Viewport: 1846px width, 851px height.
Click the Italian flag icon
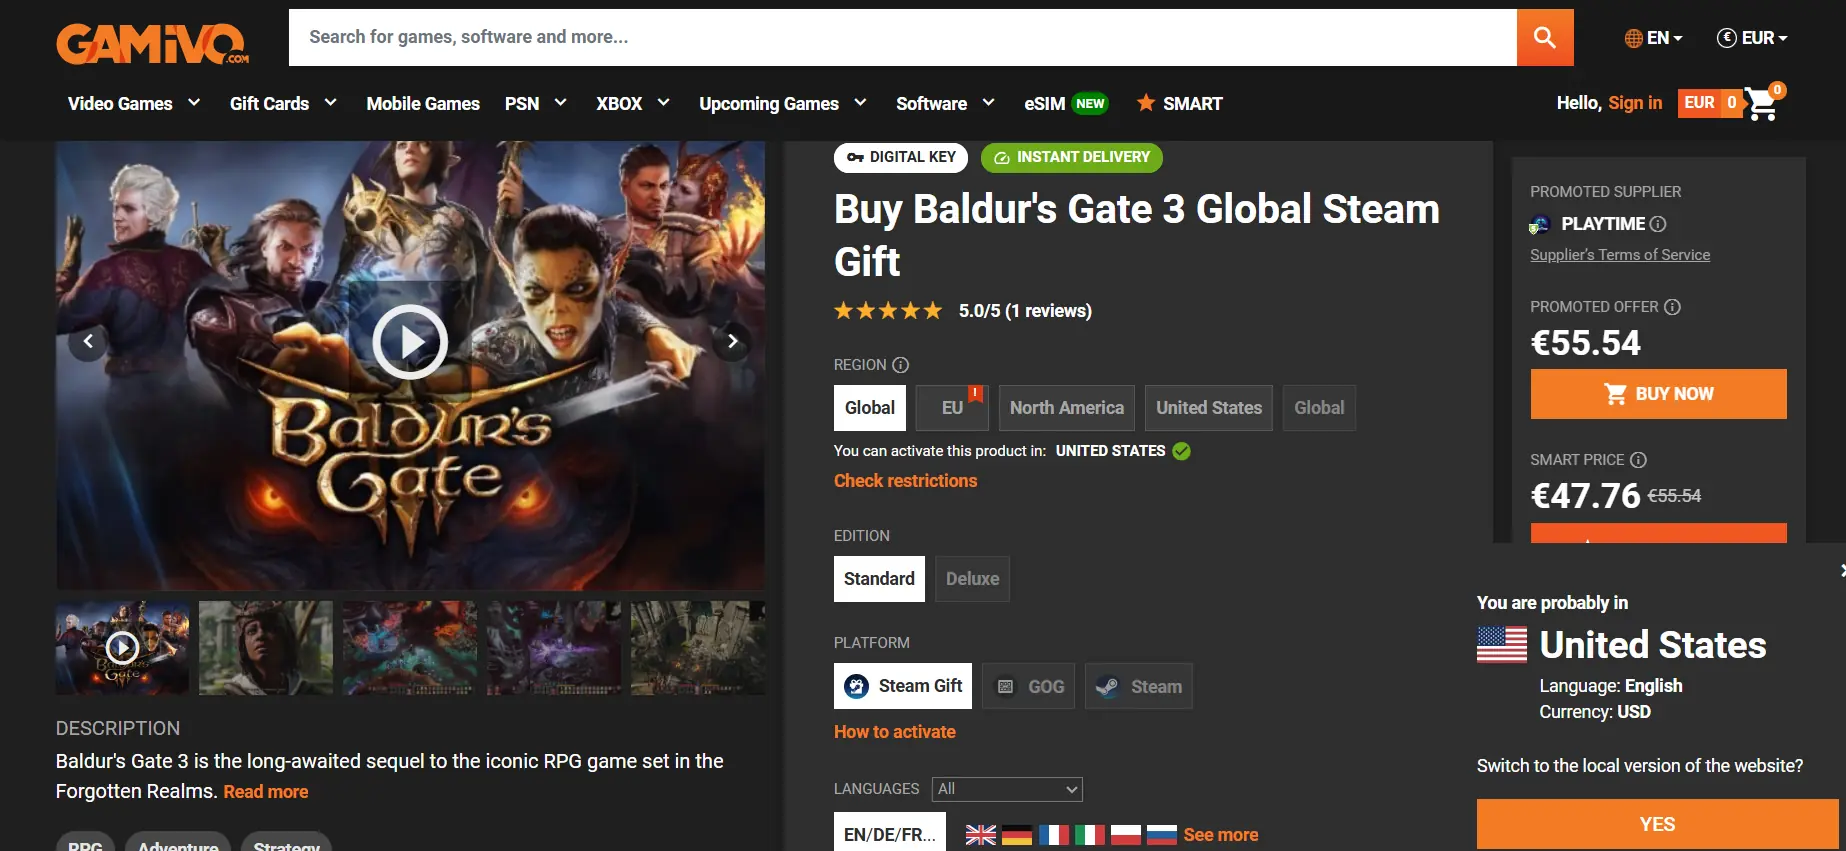(1090, 835)
